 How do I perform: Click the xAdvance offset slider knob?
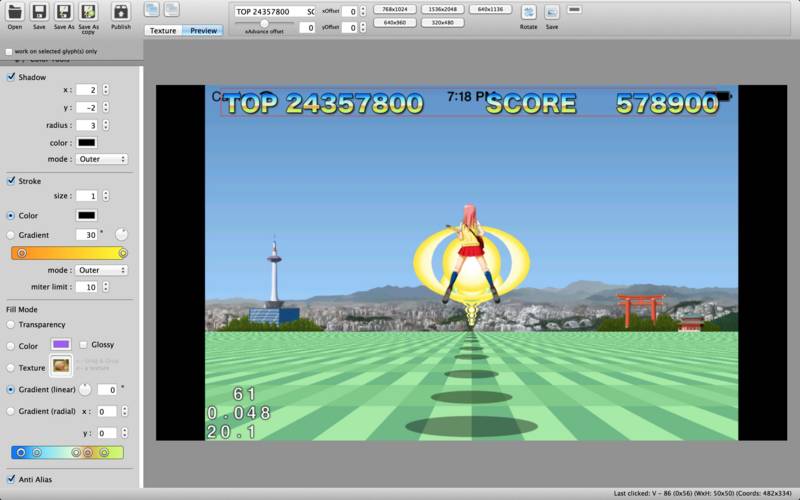point(264,23)
